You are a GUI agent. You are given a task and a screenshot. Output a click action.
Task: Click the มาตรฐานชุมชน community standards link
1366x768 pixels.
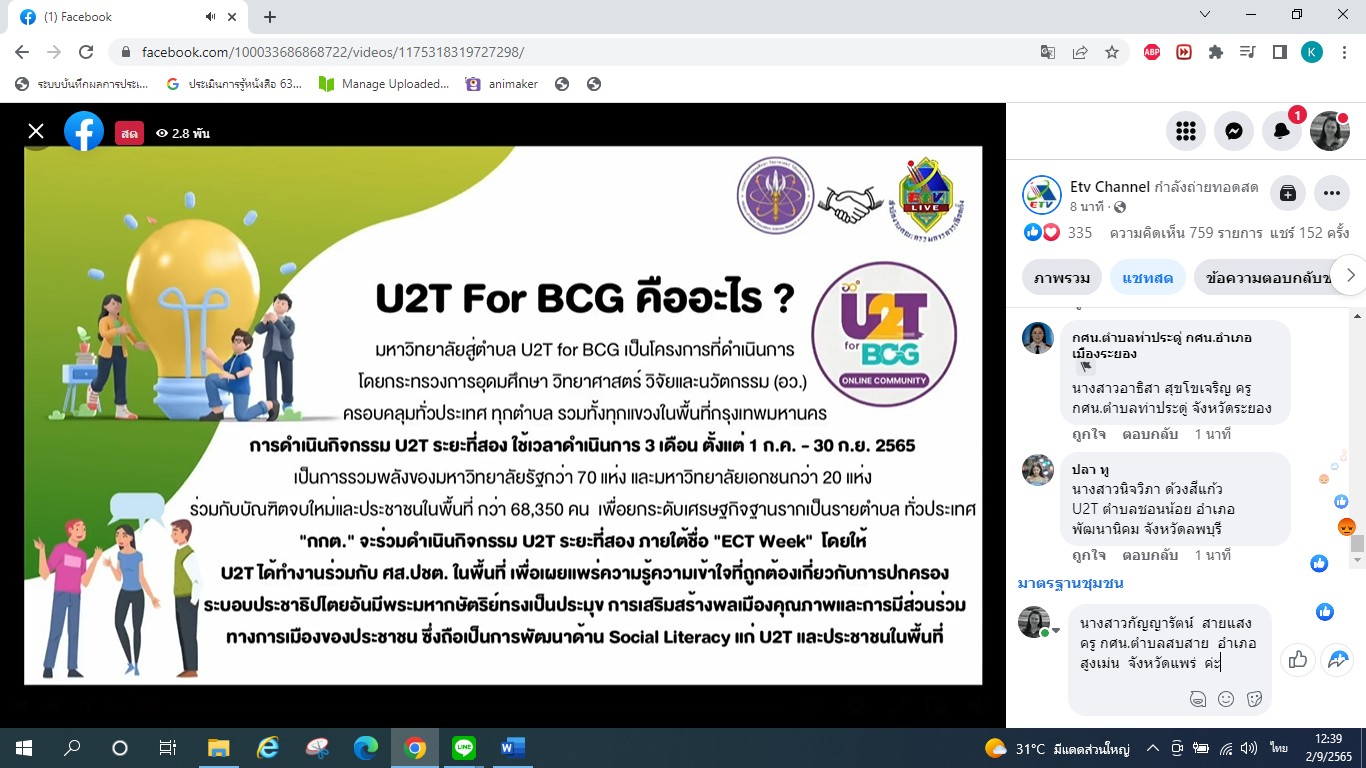tap(1070, 583)
